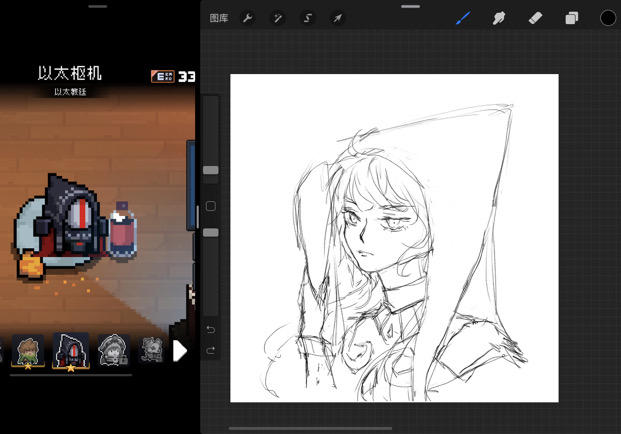Select the brown-haired character portrait

click(x=28, y=350)
